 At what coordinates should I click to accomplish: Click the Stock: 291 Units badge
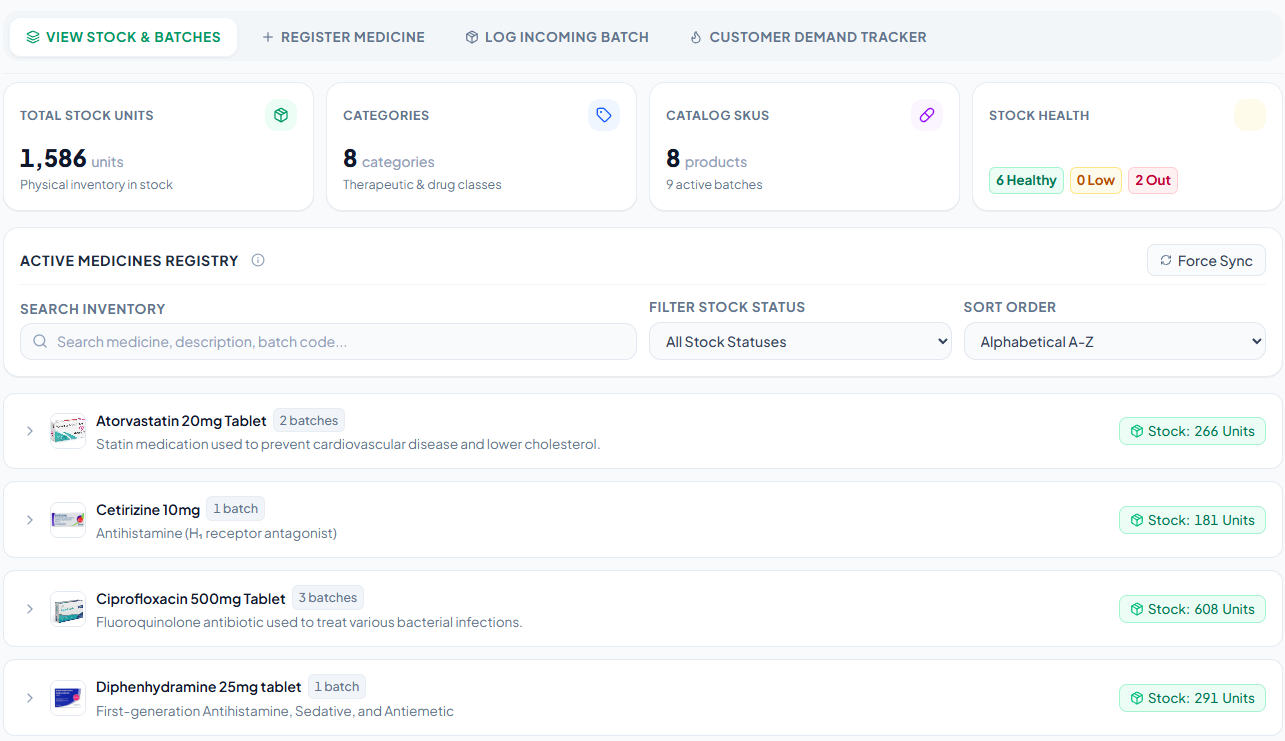pyautogui.click(x=1192, y=698)
